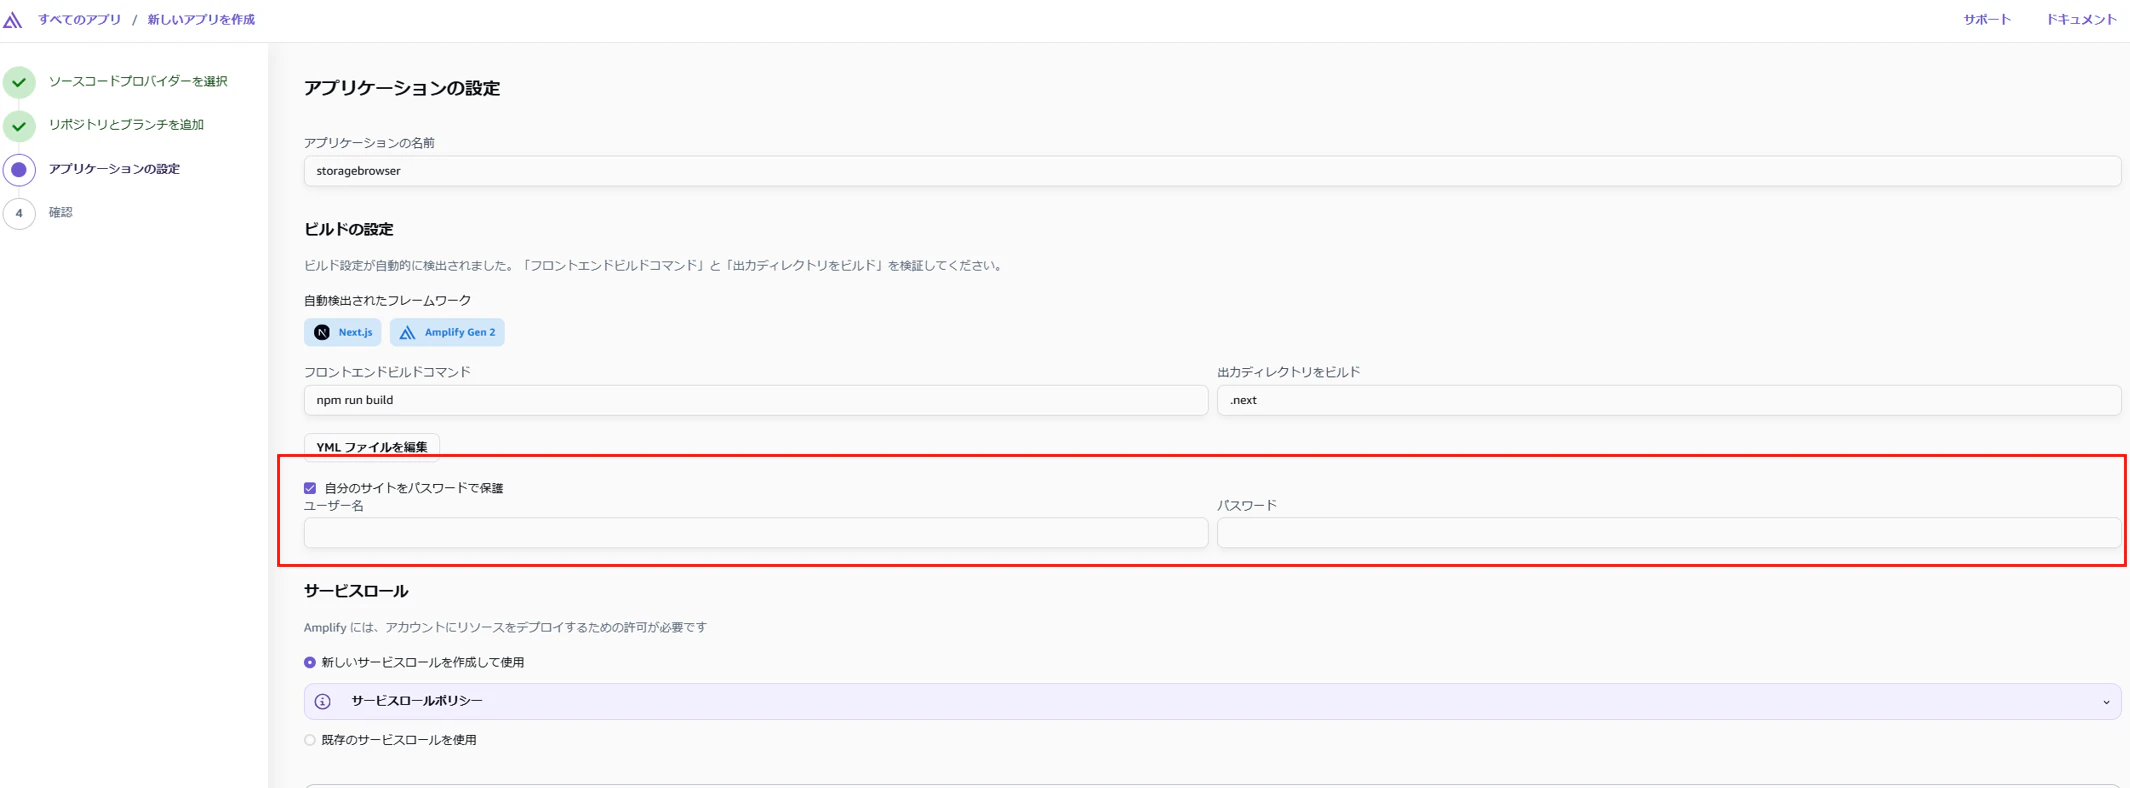Click the フロントエンドビルドコマンド input field
This screenshot has height=788, width=2130.
pyautogui.click(x=756, y=400)
